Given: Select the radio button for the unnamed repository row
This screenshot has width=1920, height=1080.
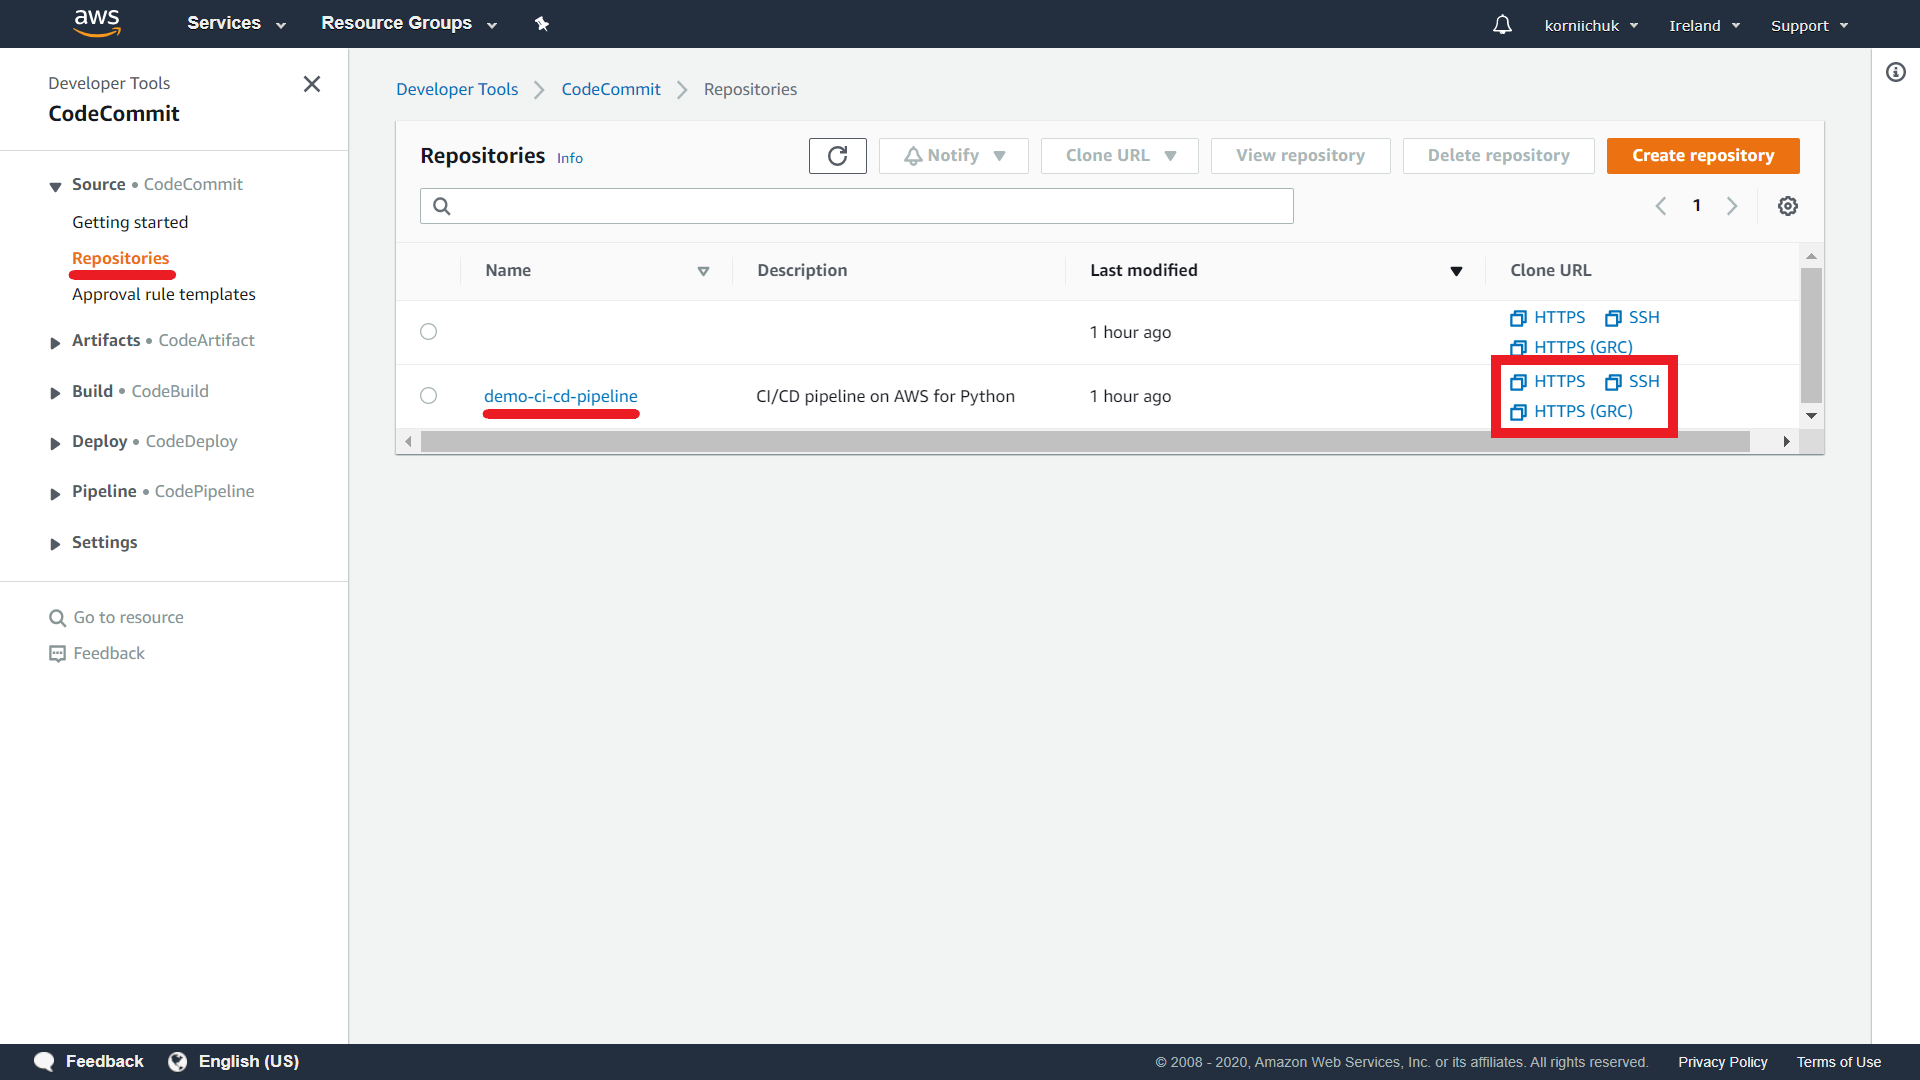Looking at the screenshot, I should tap(429, 331).
